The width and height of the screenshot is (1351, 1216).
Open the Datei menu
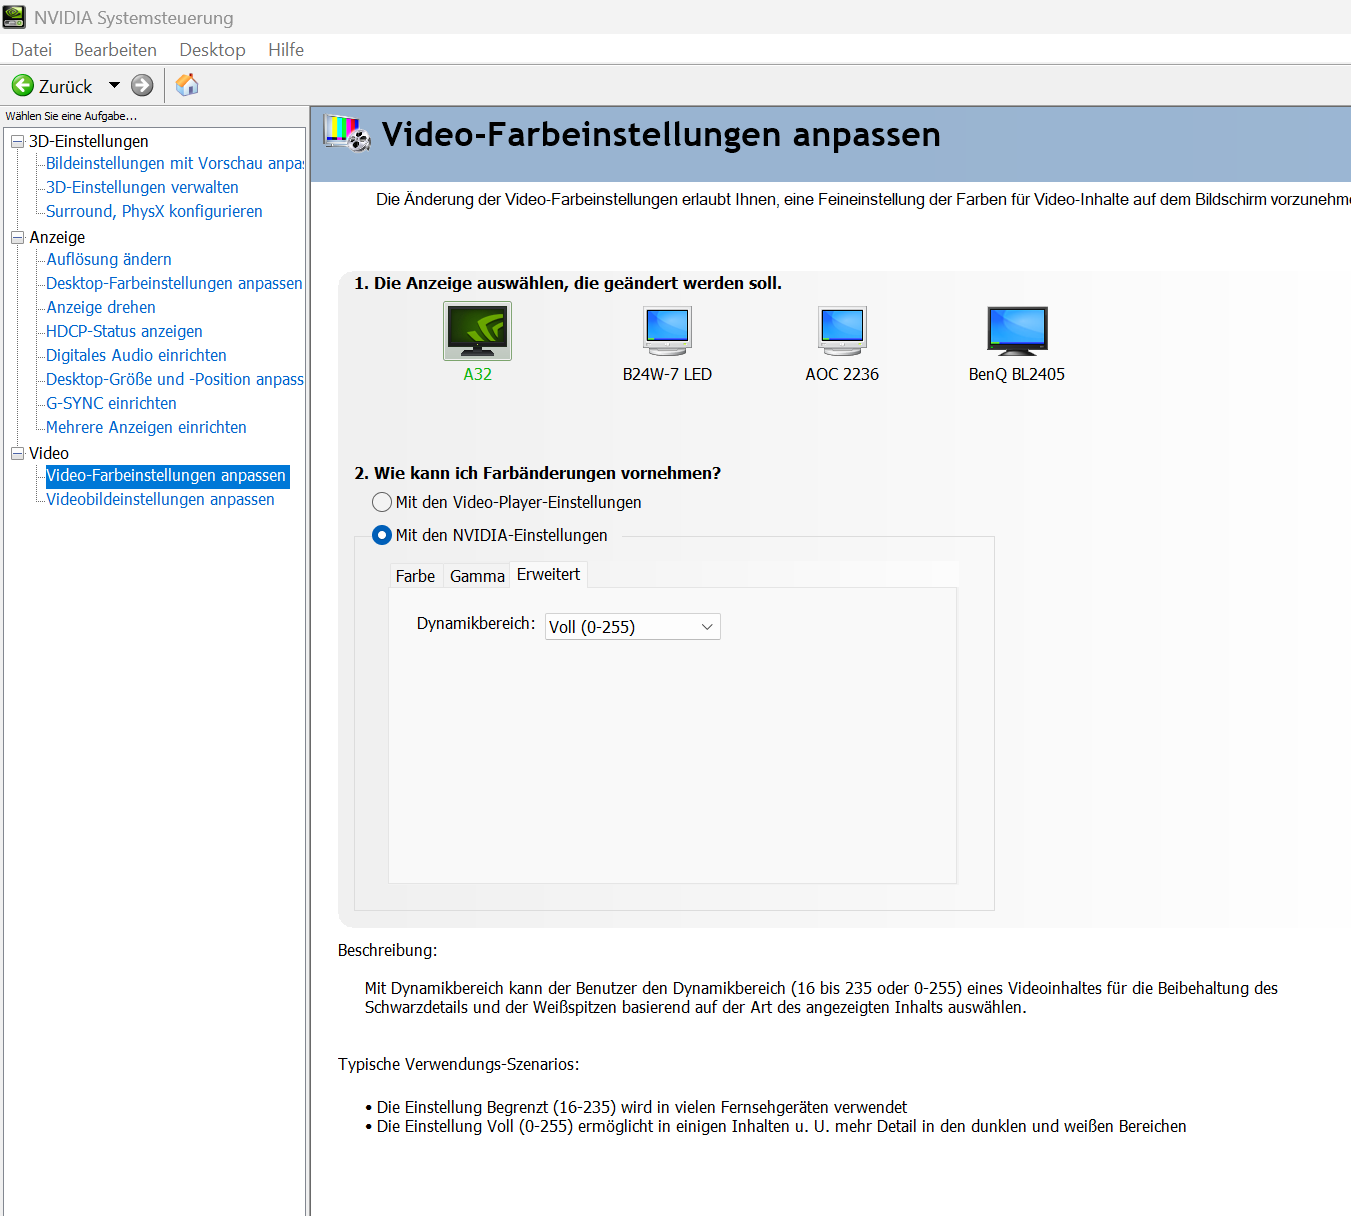32,50
